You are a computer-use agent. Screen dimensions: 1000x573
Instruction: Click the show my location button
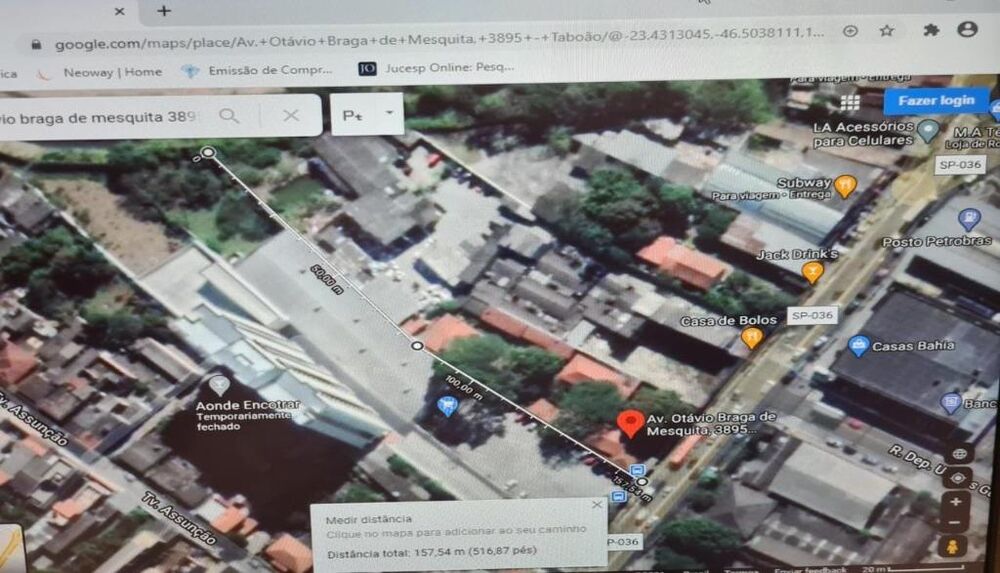coord(957,478)
